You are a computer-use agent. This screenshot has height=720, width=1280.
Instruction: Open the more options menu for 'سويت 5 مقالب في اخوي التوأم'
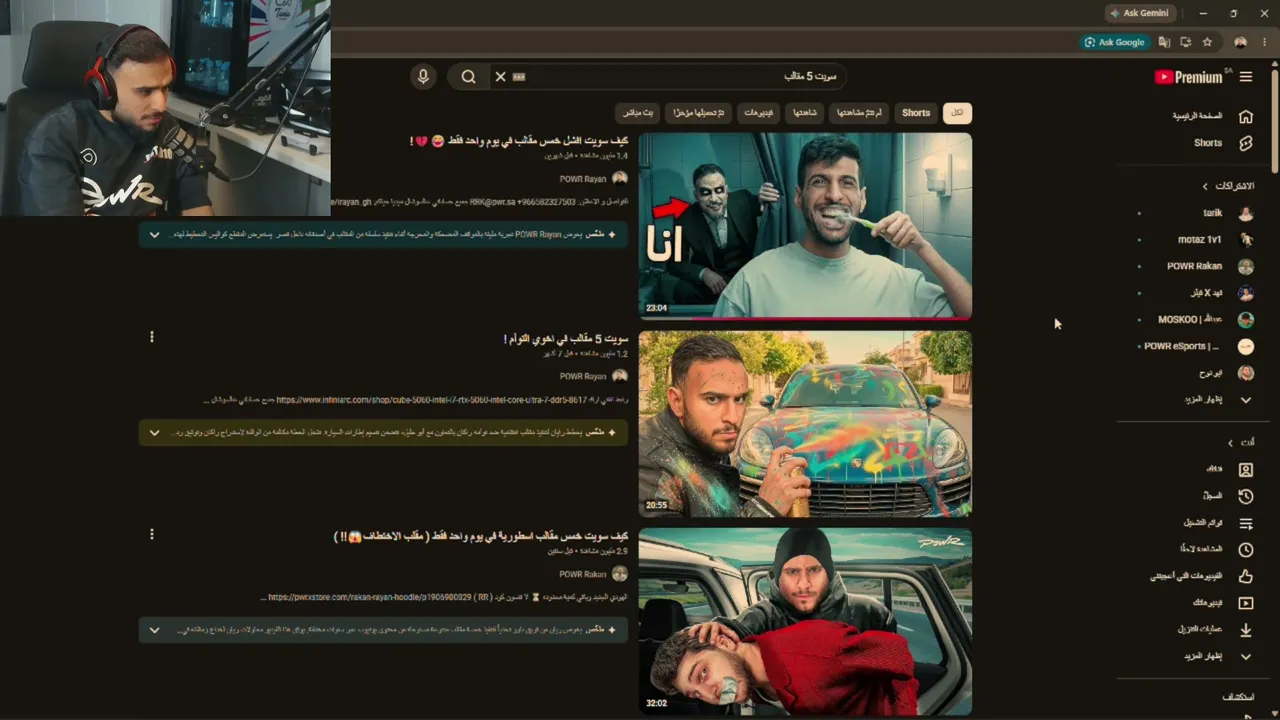152,337
